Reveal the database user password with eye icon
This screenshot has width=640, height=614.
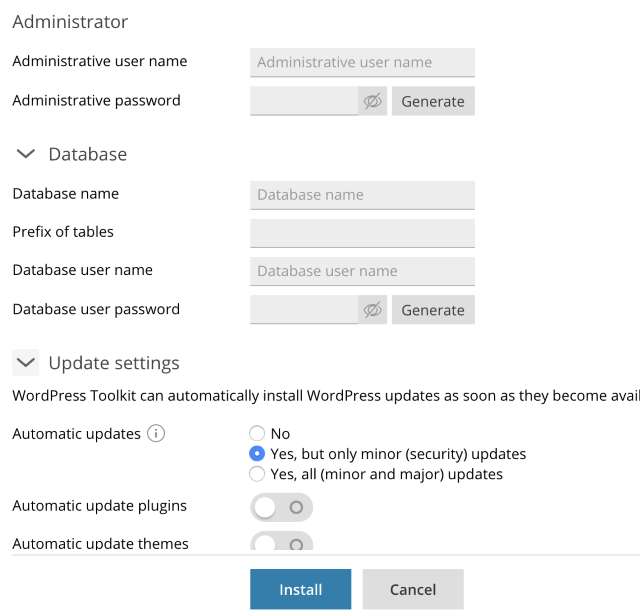pyautogui.click(x=373, y=310)
